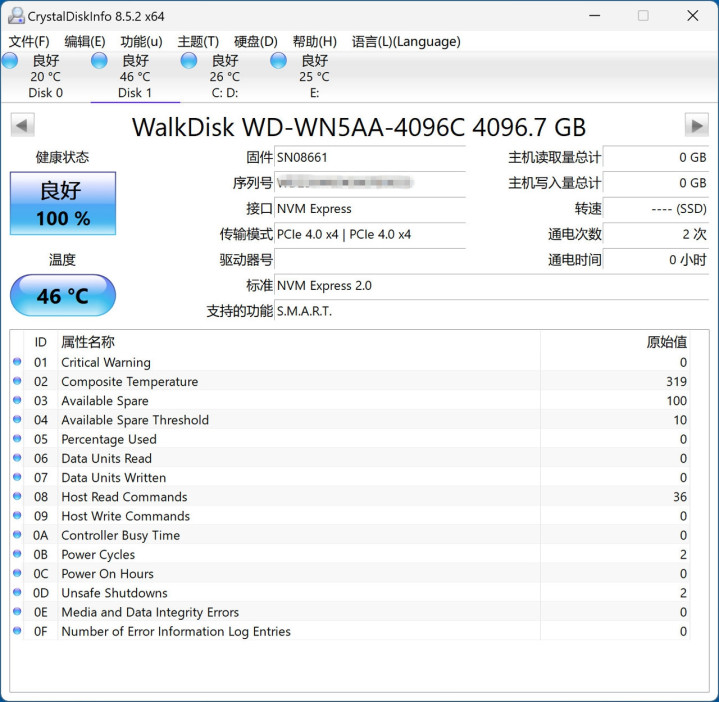
Task: Click status dot for Controller Busy Time row
Action: pos(17,535)
